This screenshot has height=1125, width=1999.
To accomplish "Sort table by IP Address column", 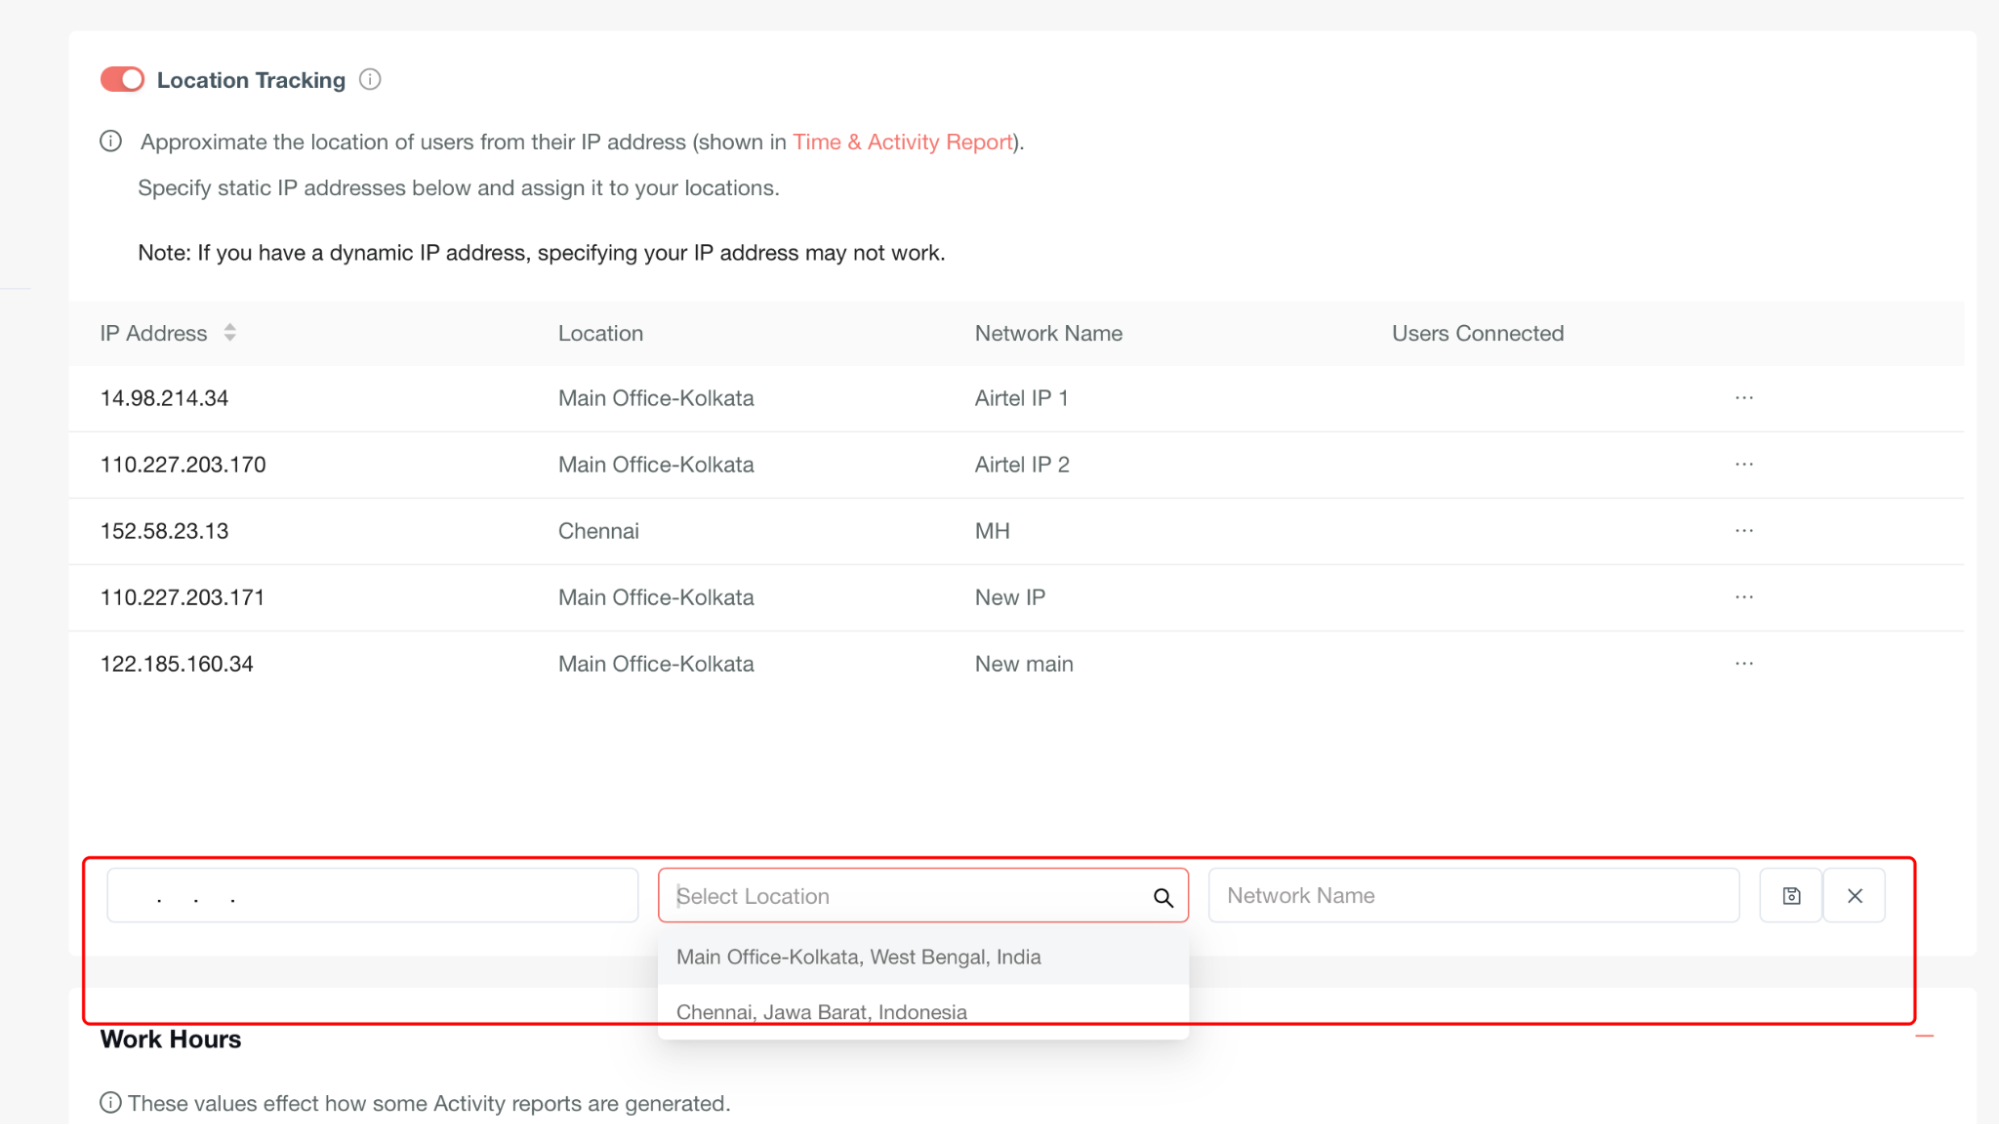I will point(230,333).
